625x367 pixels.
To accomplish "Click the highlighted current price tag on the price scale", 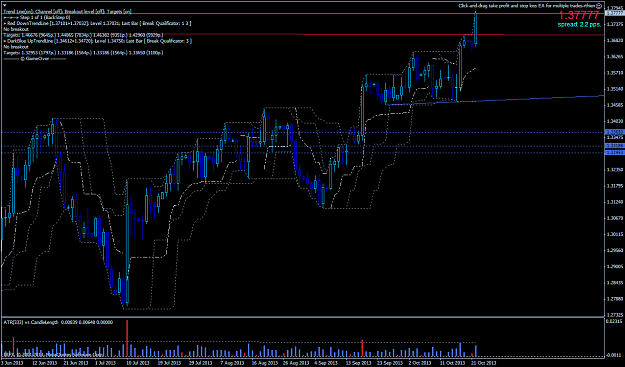I will coord(614,13).
